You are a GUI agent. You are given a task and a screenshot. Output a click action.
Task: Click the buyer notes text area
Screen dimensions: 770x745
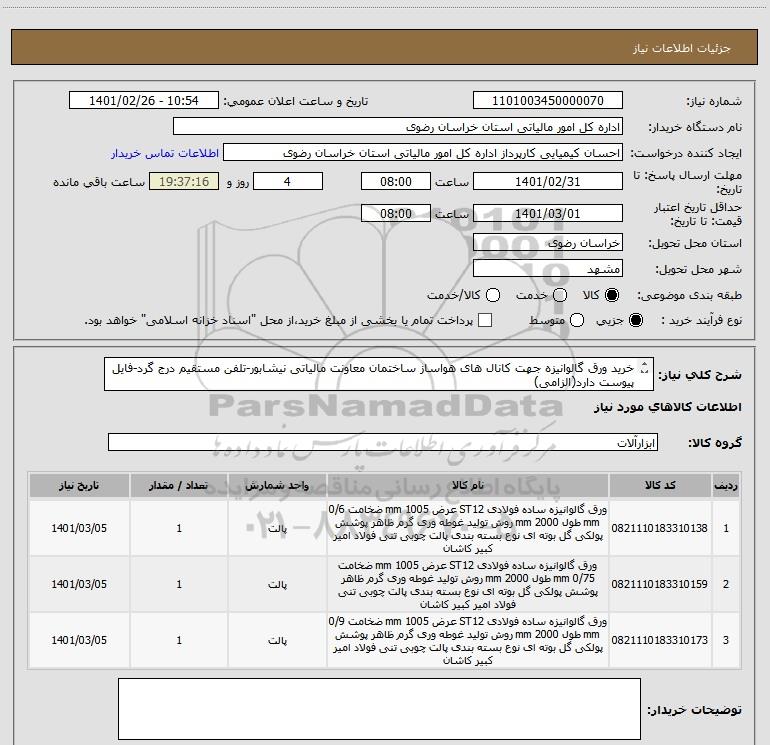coord(379,709)
